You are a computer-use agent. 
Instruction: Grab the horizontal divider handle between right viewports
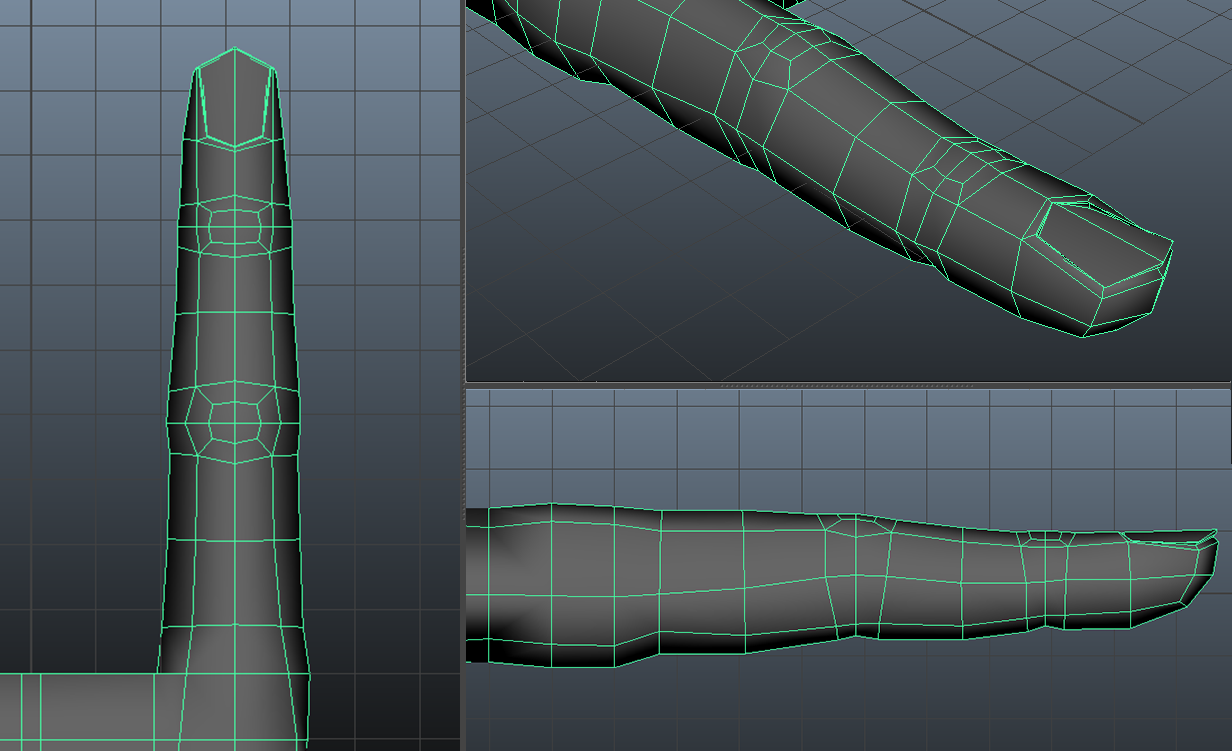848,384
